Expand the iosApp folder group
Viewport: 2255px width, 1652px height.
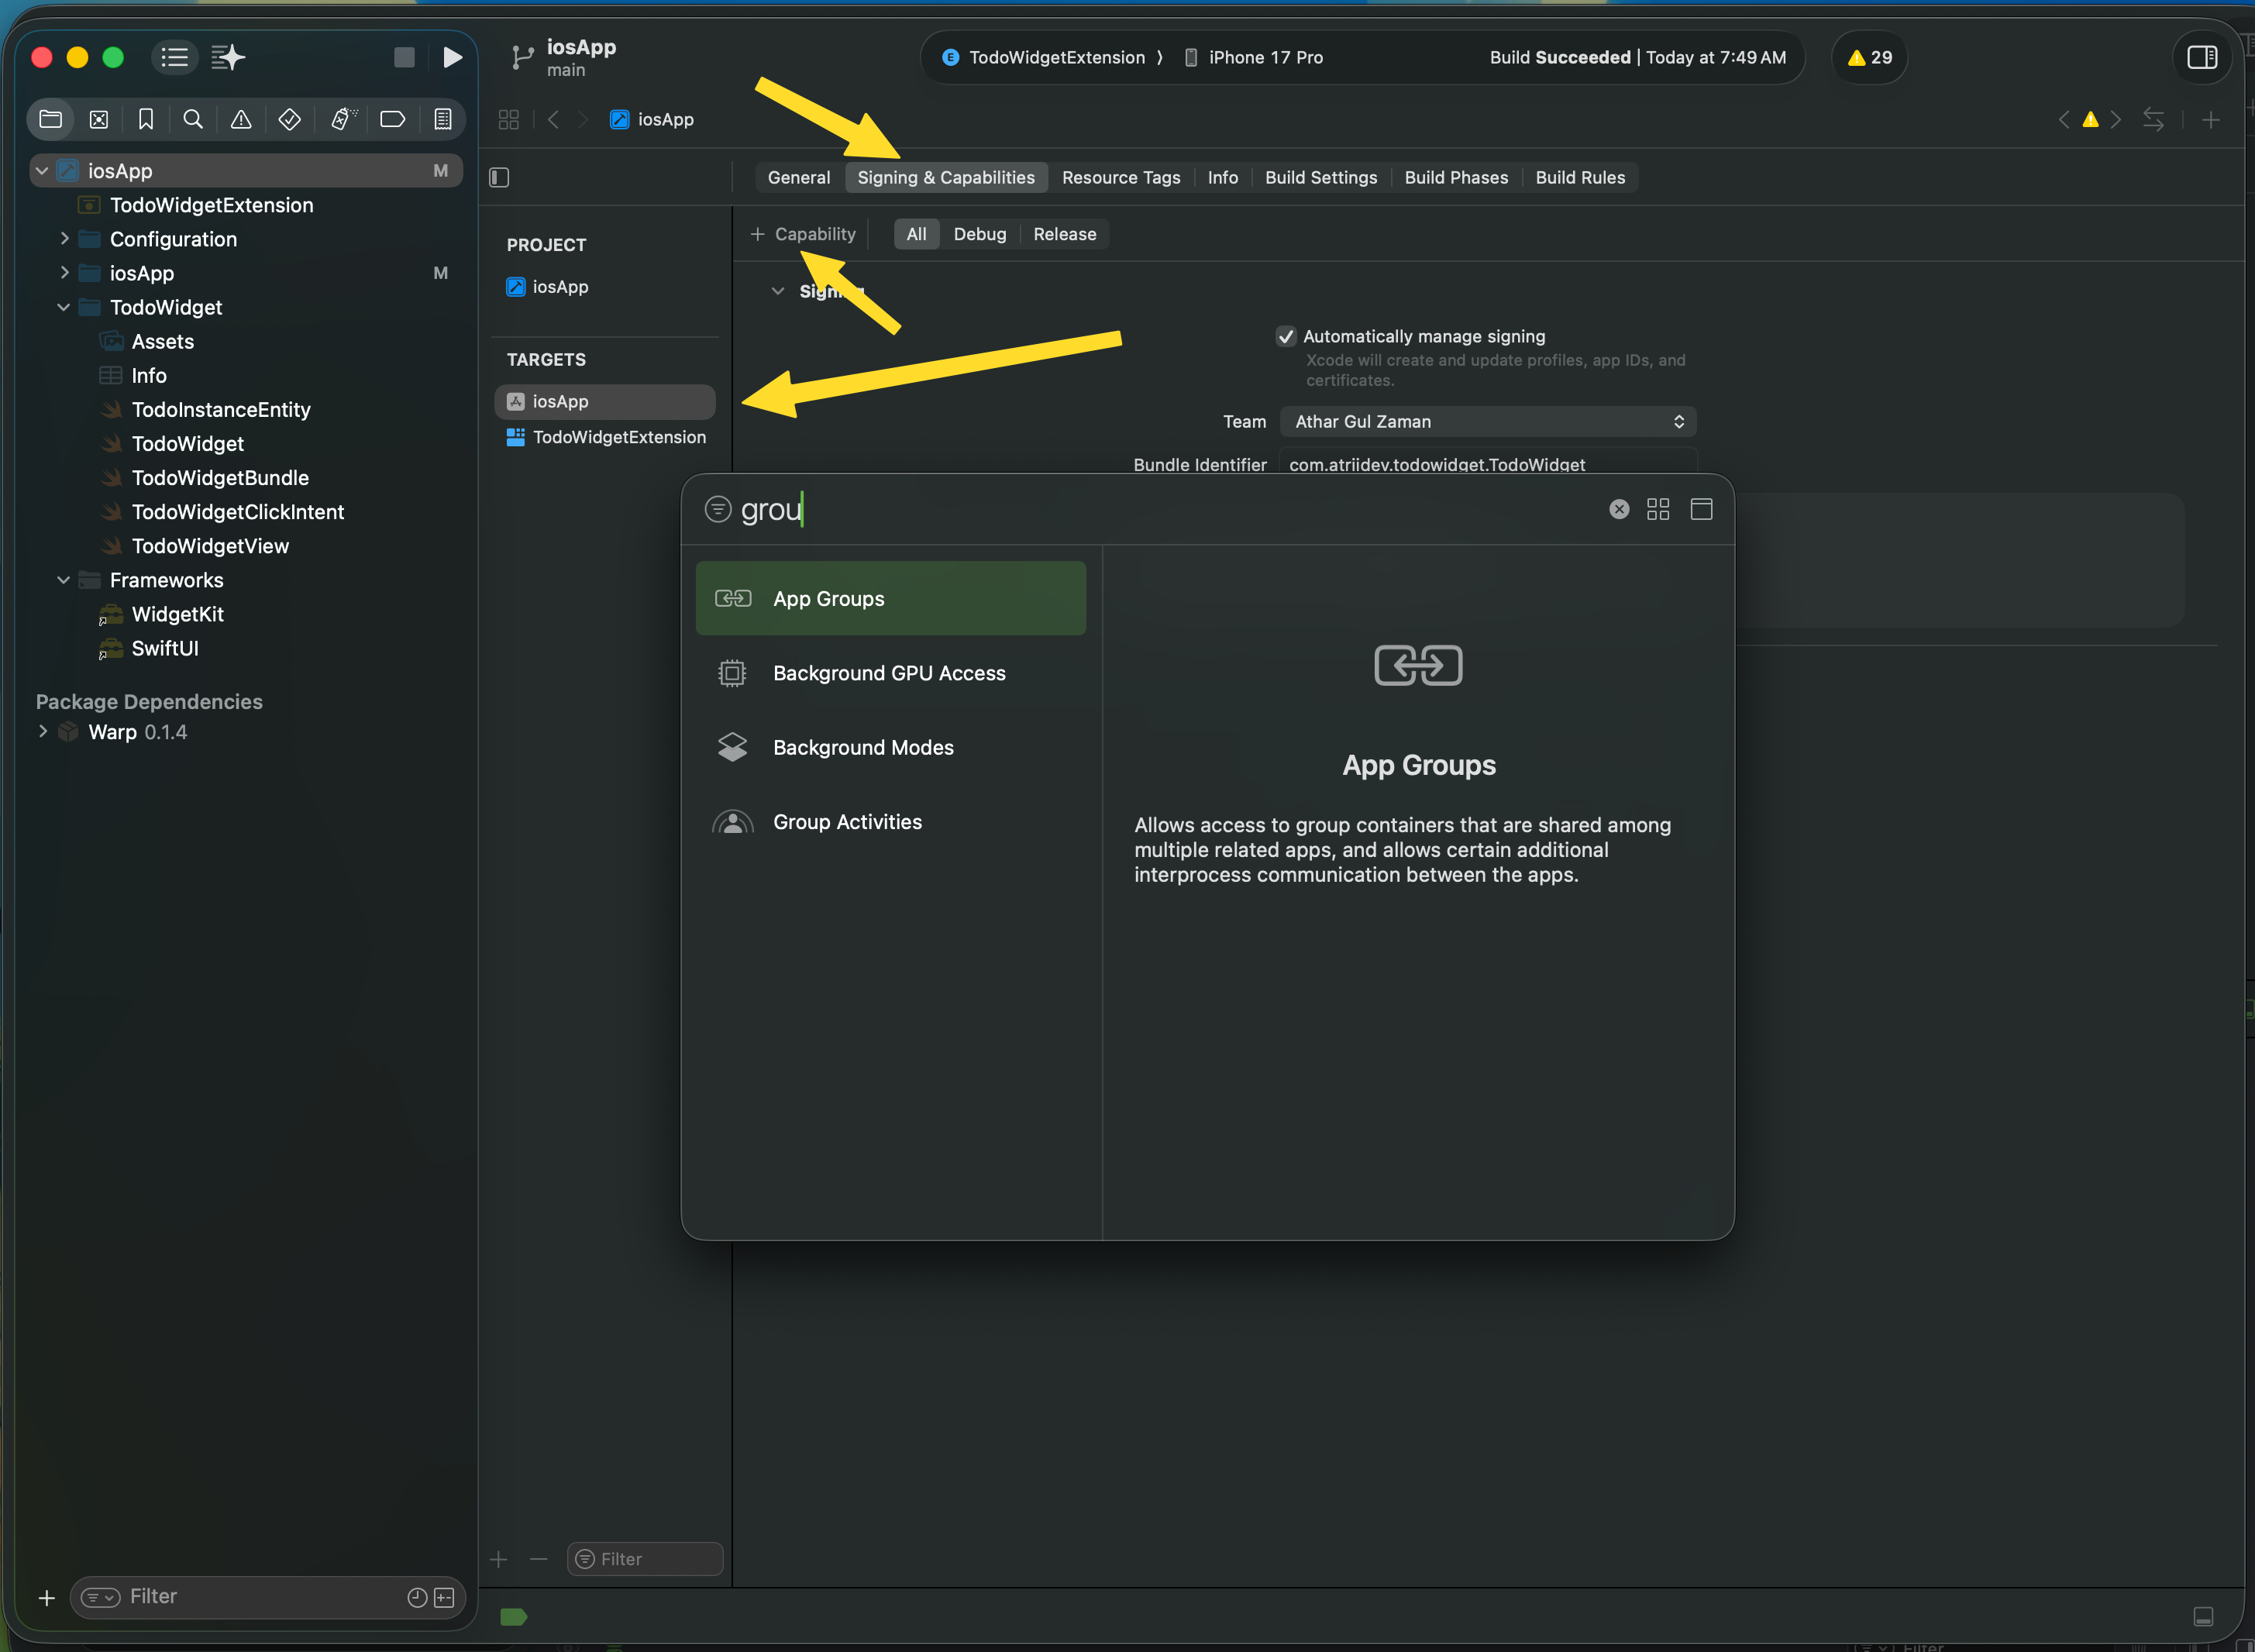(64, 273)
